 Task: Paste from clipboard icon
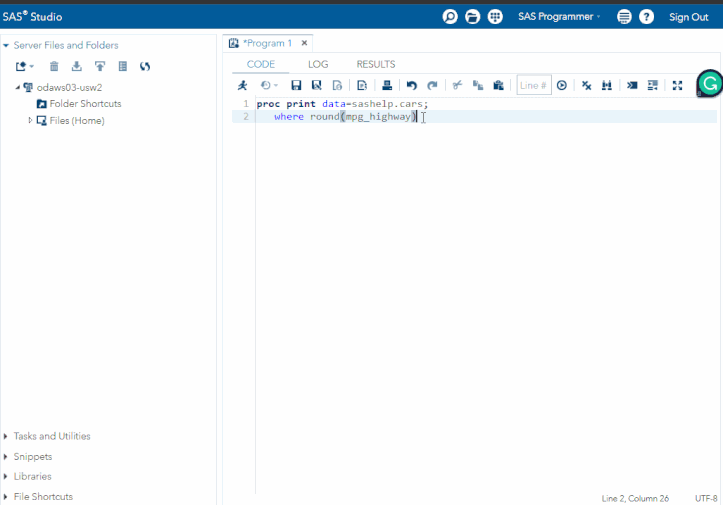pyautogui.click(x=498, y=85)
